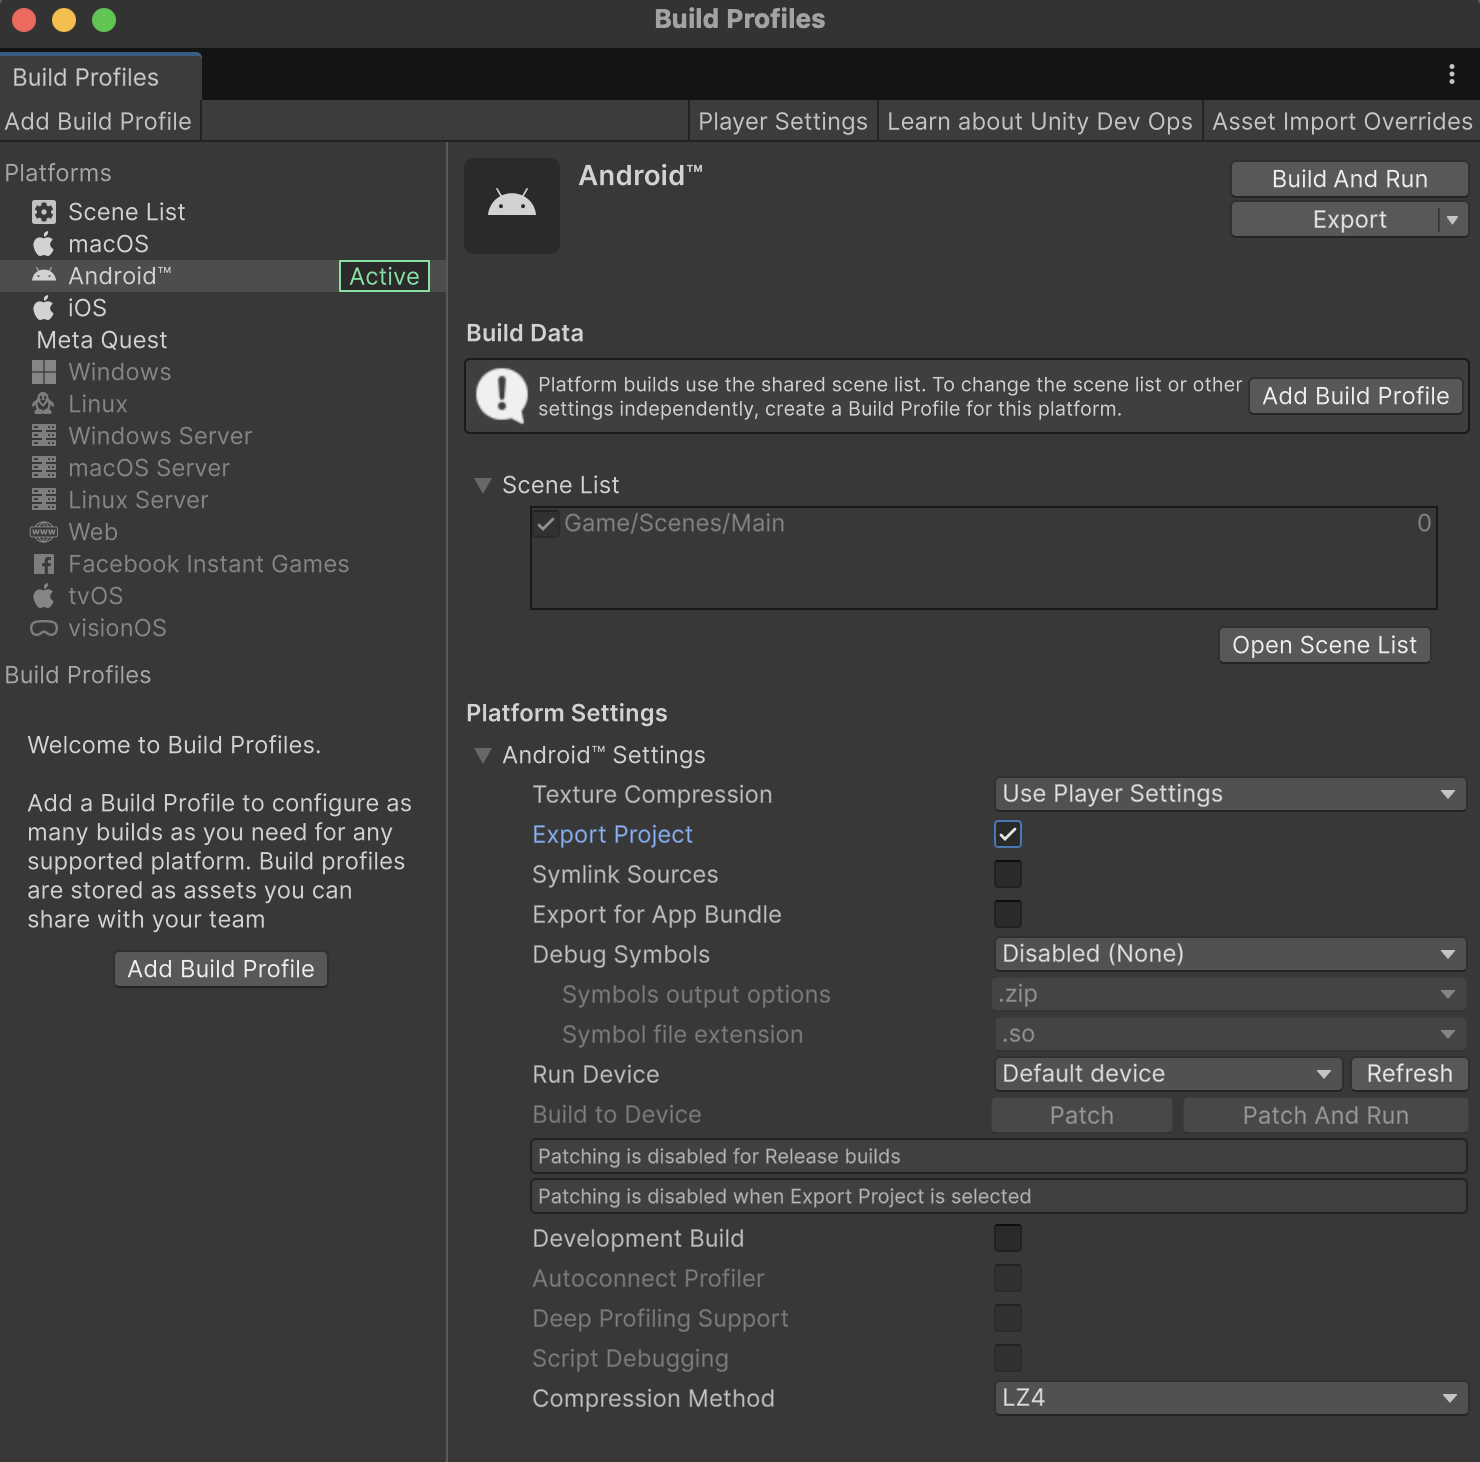Enable the Symlink Sources checkbox

tap(1008, 874)
